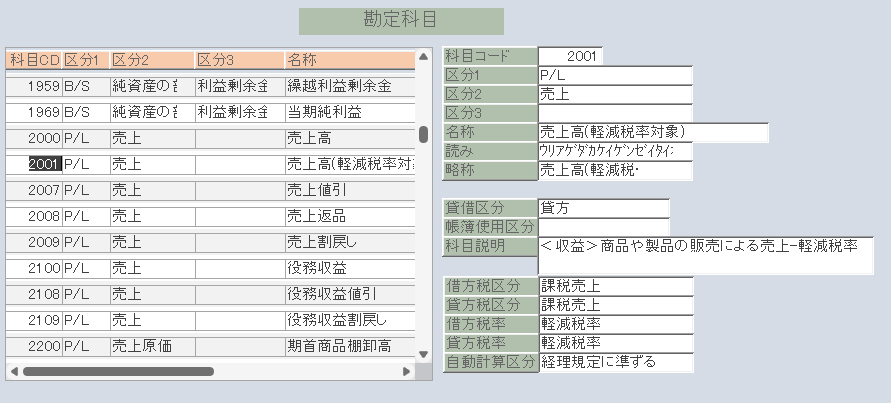Click the 科目コード field showing 2001
Image resolution: width=891 pixels, height=403 pixels.
[570, 56]
